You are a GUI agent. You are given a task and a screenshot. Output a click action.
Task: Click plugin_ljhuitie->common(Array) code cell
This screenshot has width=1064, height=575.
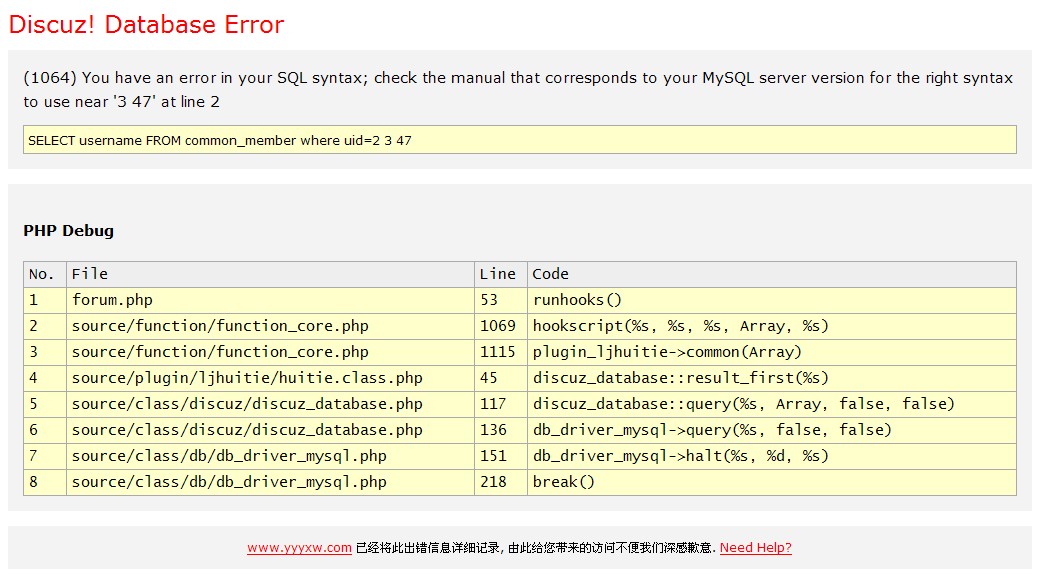click(x=772, y=352)
